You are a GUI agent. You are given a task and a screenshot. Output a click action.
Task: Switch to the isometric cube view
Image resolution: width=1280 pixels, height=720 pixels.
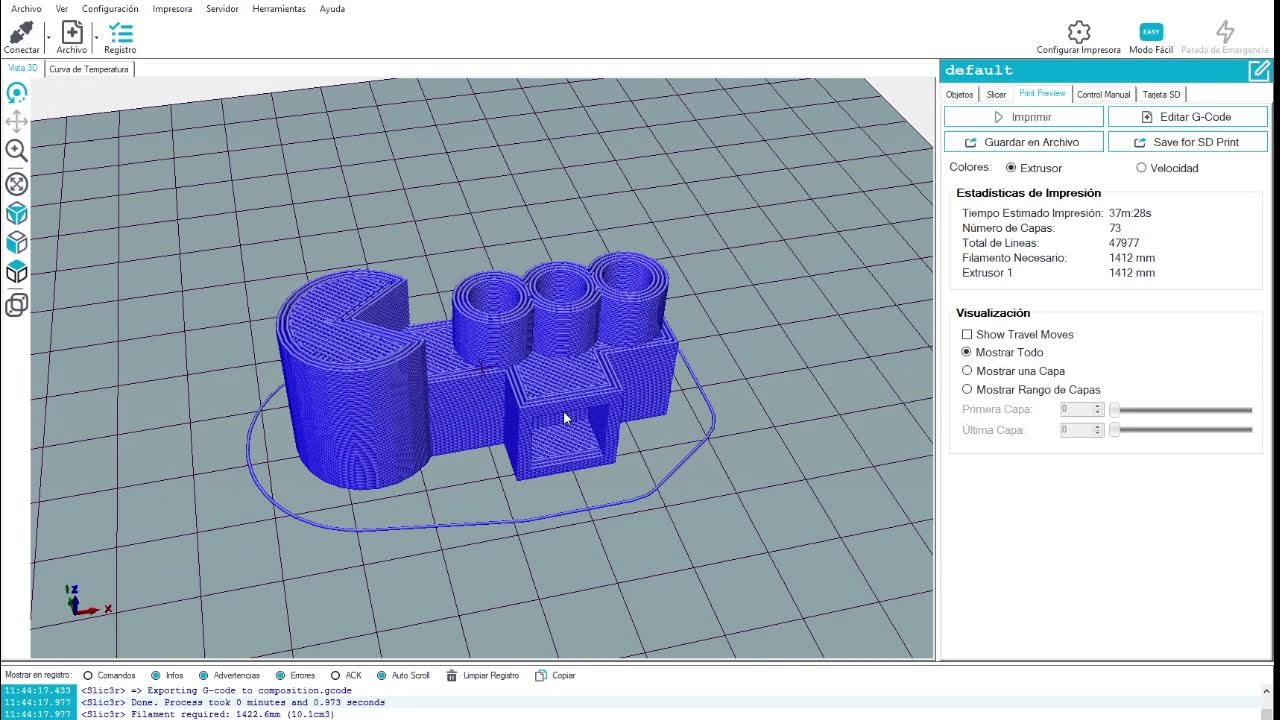point(17,213)
